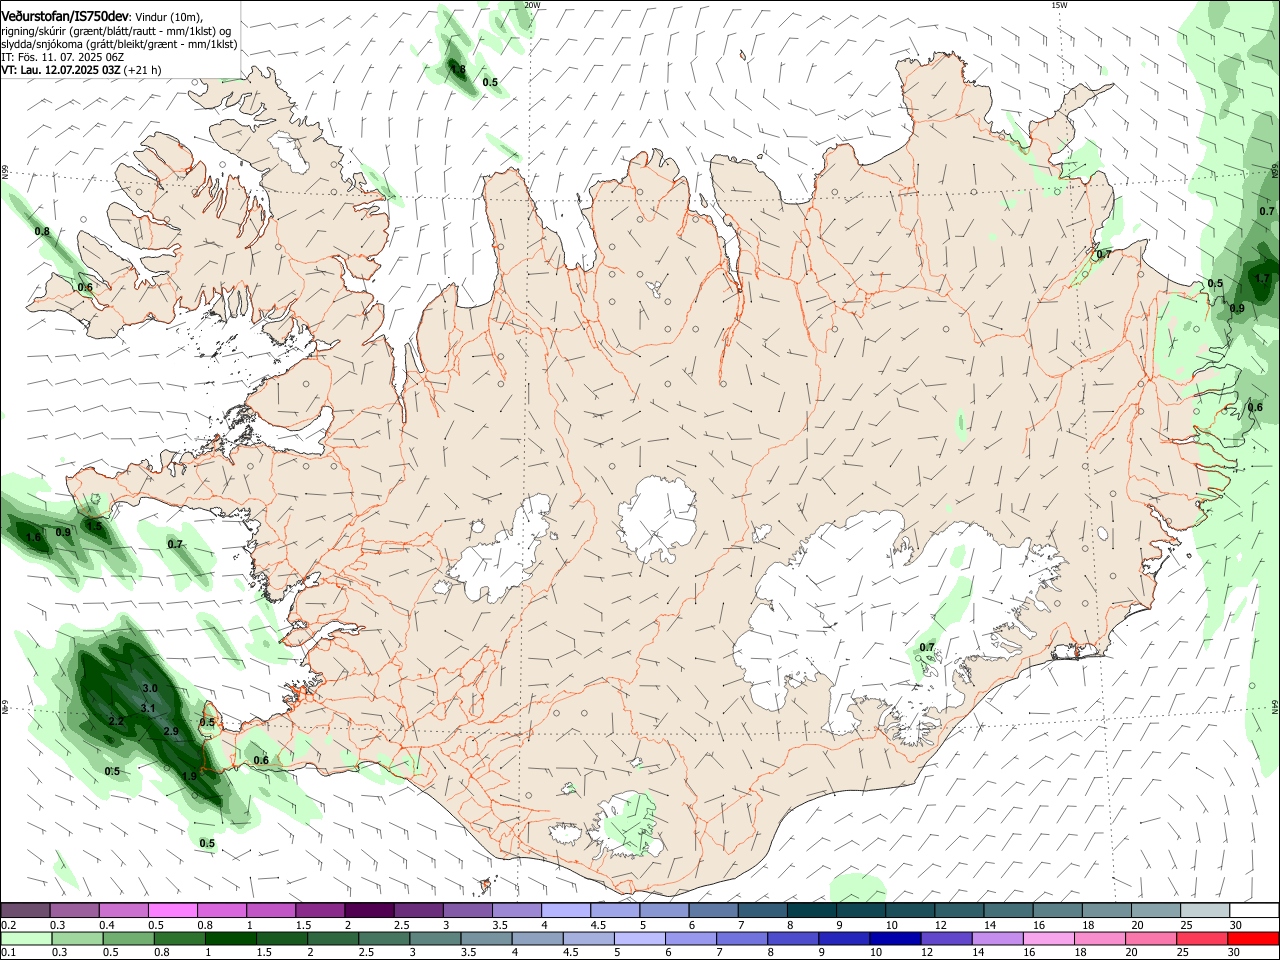Click the palest green 0.1 swatch, bottom legend row
Screen dimensions: 1280x960
pyautogui.click(x=25, y=938)
